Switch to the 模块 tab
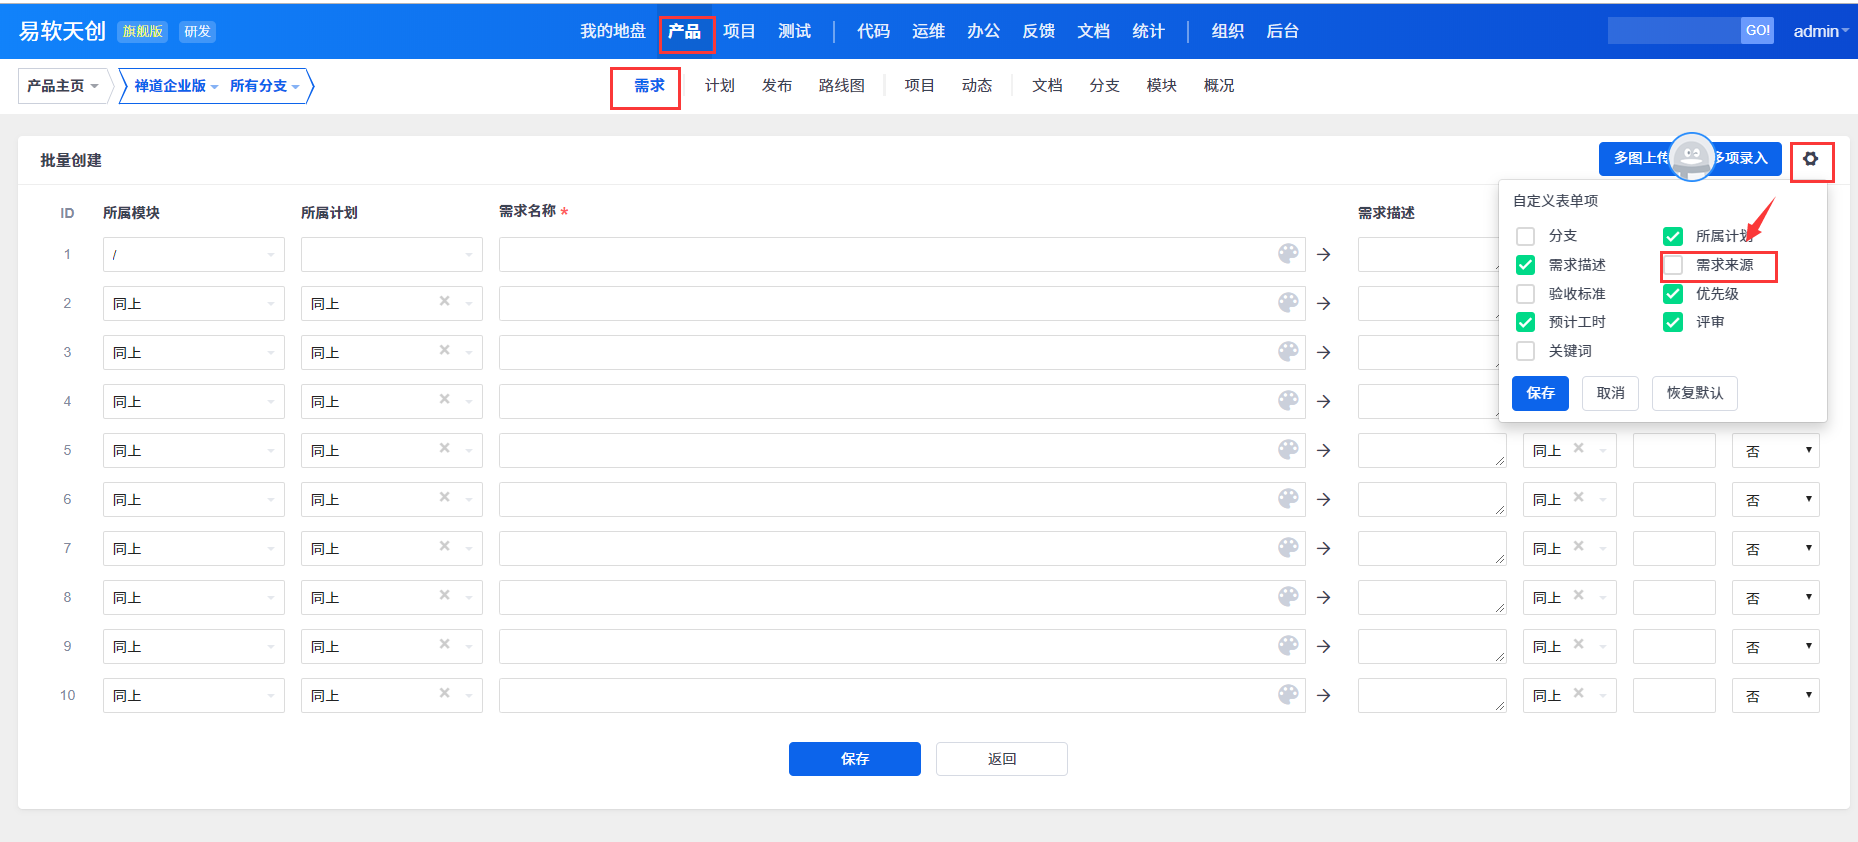Viewport: 1858px width, 842px height. pyautogui.click(x=1161, y=86)
